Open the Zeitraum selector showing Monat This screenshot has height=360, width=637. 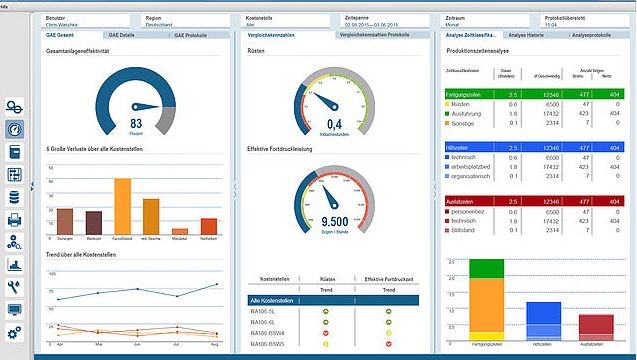[486, 22]
